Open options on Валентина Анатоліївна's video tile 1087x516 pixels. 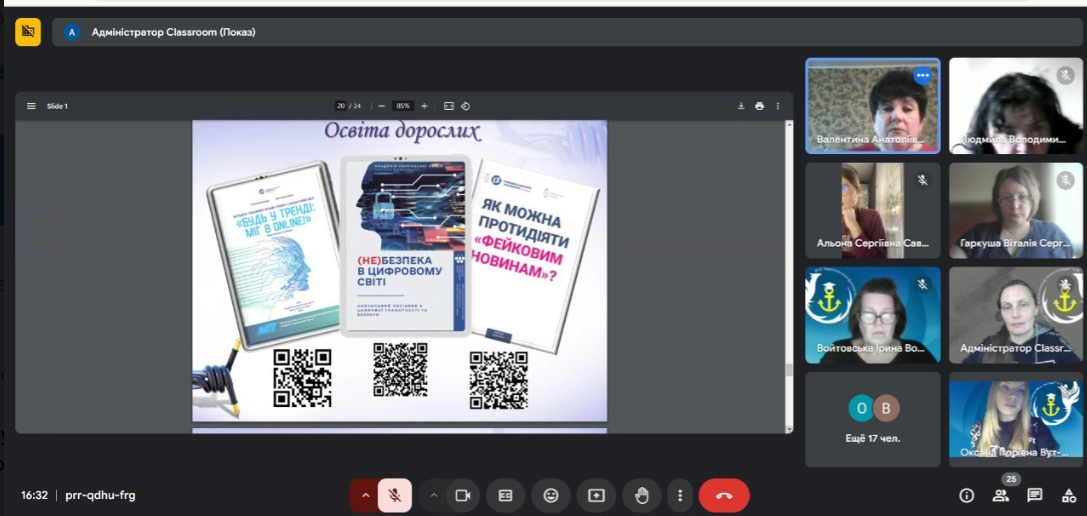pos(922,75)
